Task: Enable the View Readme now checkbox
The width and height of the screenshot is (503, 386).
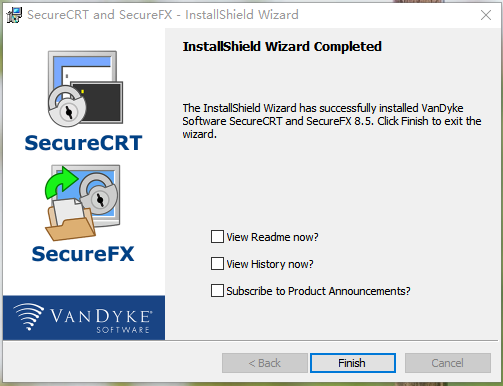Action: pos(217,237)
